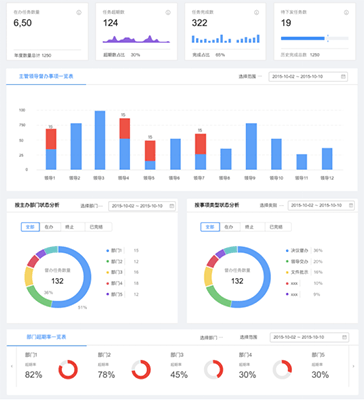The width and height of the screenshot is (364, 400).
Task: Click info icon on the 124 stat card
Action: click(x=168, y=13)
